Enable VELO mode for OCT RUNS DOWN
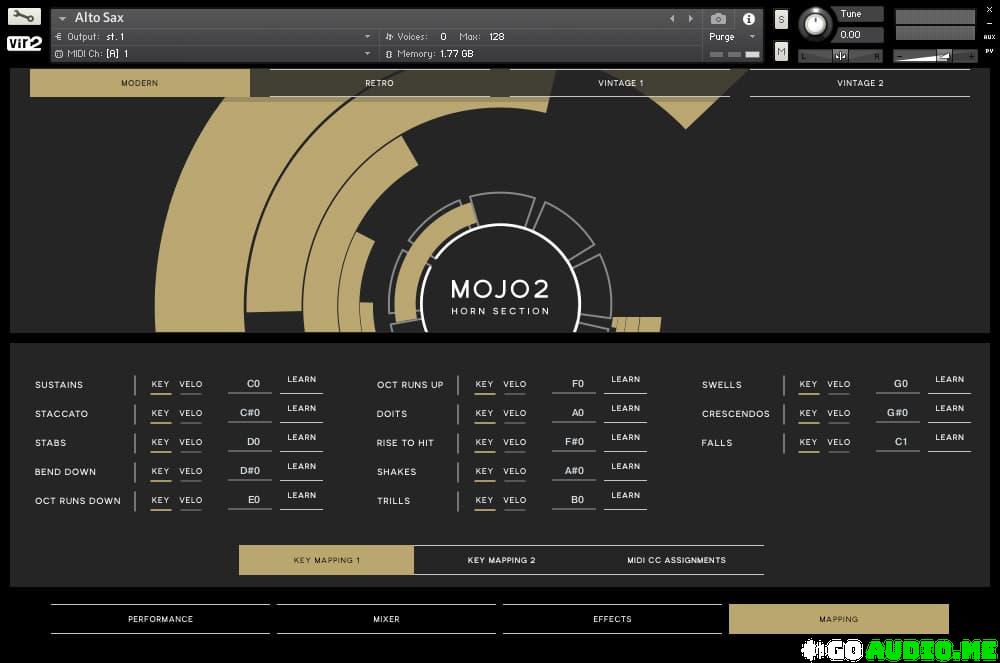This screenshot has height=663, width=1000. tap(191, 500)
